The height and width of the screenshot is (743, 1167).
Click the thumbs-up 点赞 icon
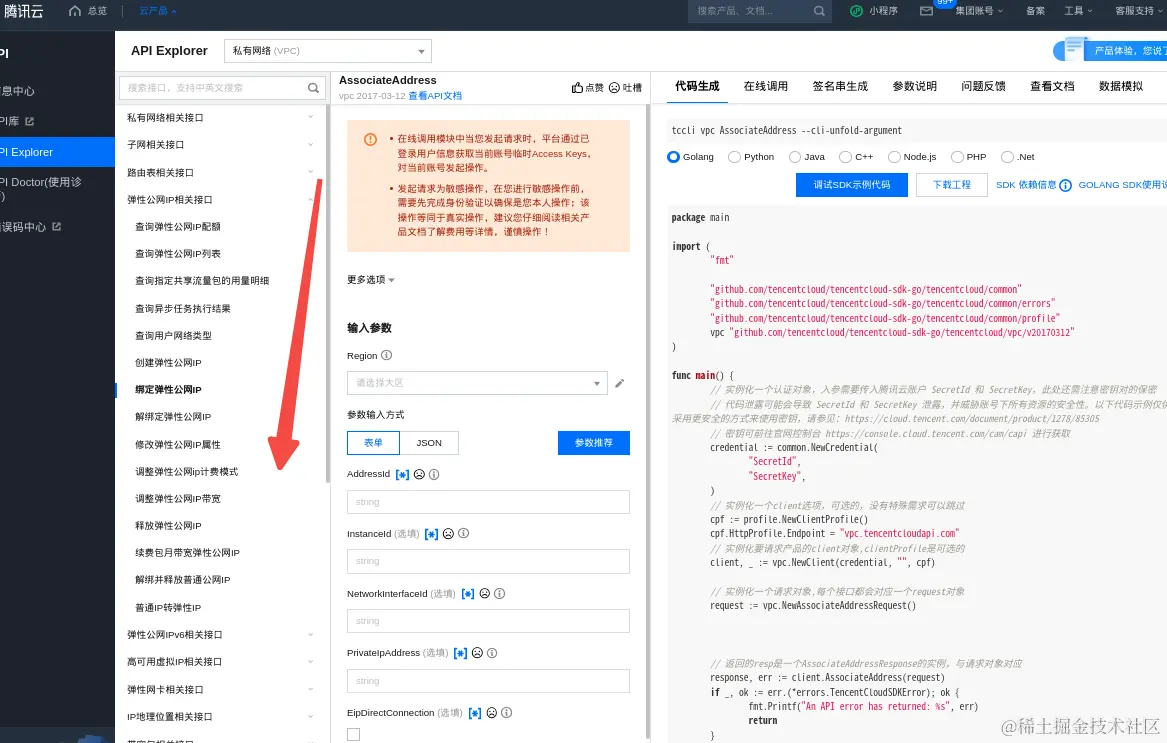coord(577,88)
